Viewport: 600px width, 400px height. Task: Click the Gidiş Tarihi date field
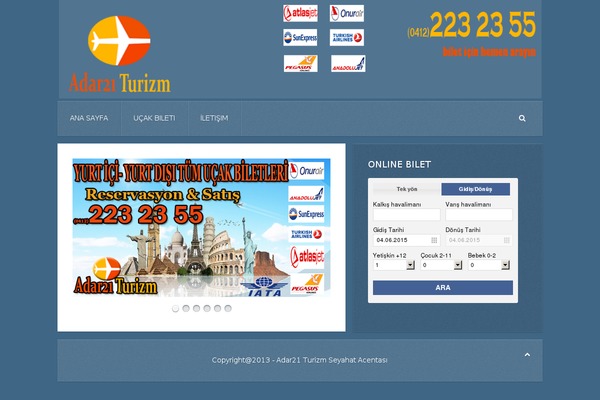(406, 240)
